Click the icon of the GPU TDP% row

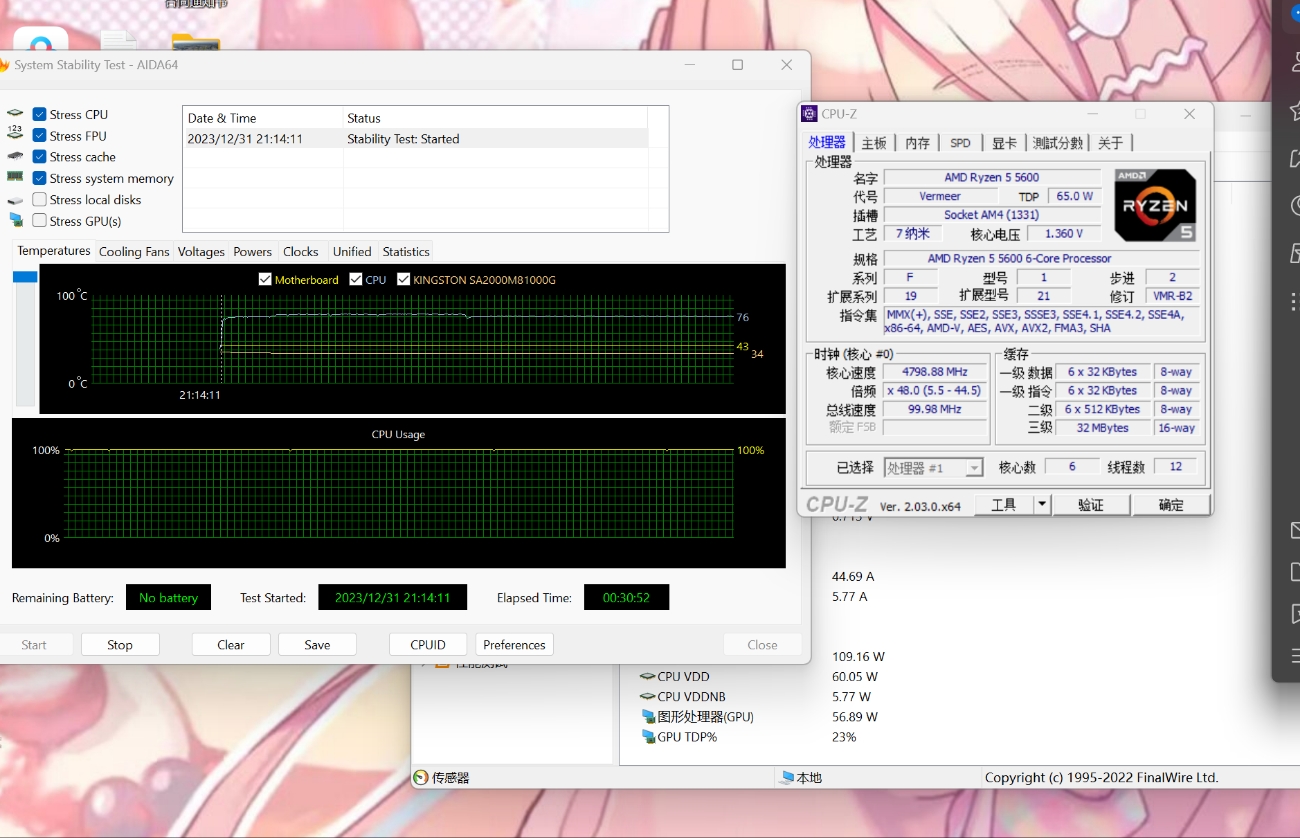(x=648, y=737)
